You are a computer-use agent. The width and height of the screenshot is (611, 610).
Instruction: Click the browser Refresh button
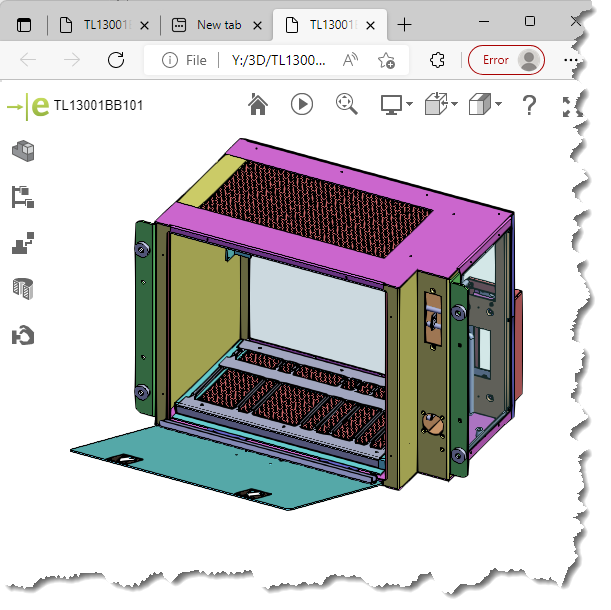[x=116, y=60]
